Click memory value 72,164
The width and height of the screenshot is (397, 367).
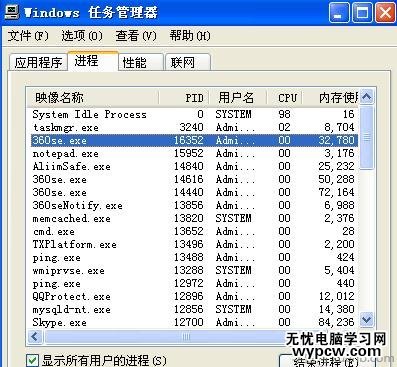tap(336, 192)
